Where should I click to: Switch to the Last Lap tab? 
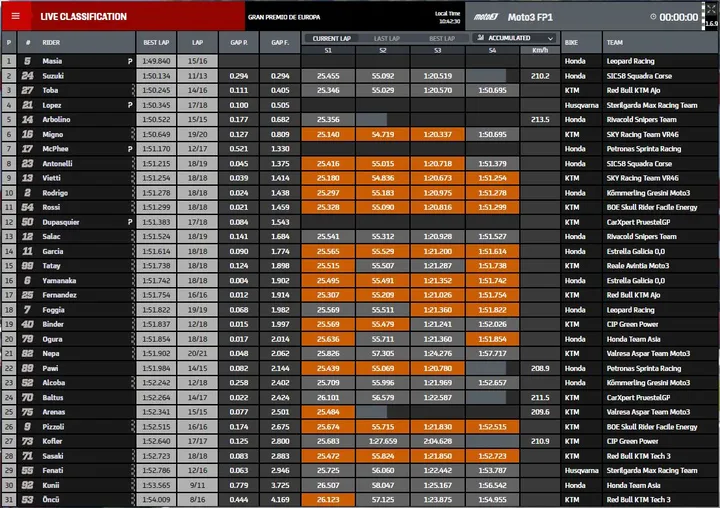point(387,39)
